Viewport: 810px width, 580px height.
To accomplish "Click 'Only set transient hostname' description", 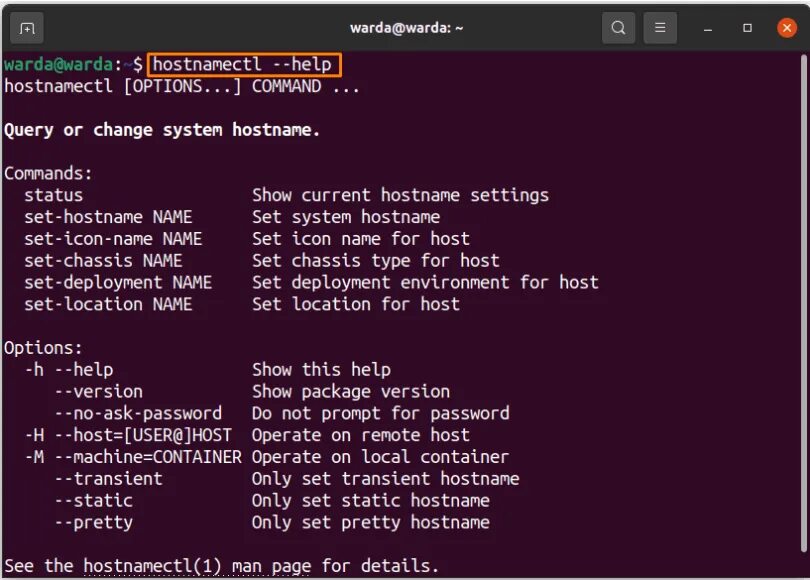I will coord(386,479).
